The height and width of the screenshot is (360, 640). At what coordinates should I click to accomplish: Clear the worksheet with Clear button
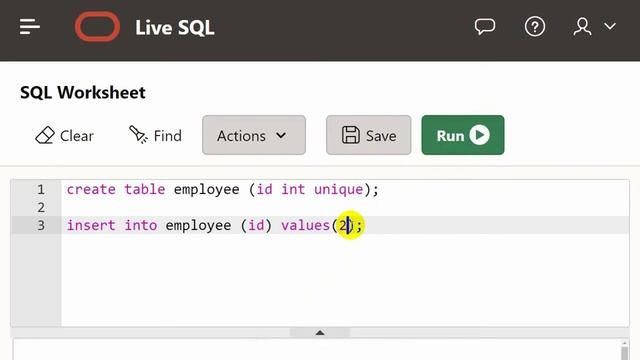click(x=64, y=136)
